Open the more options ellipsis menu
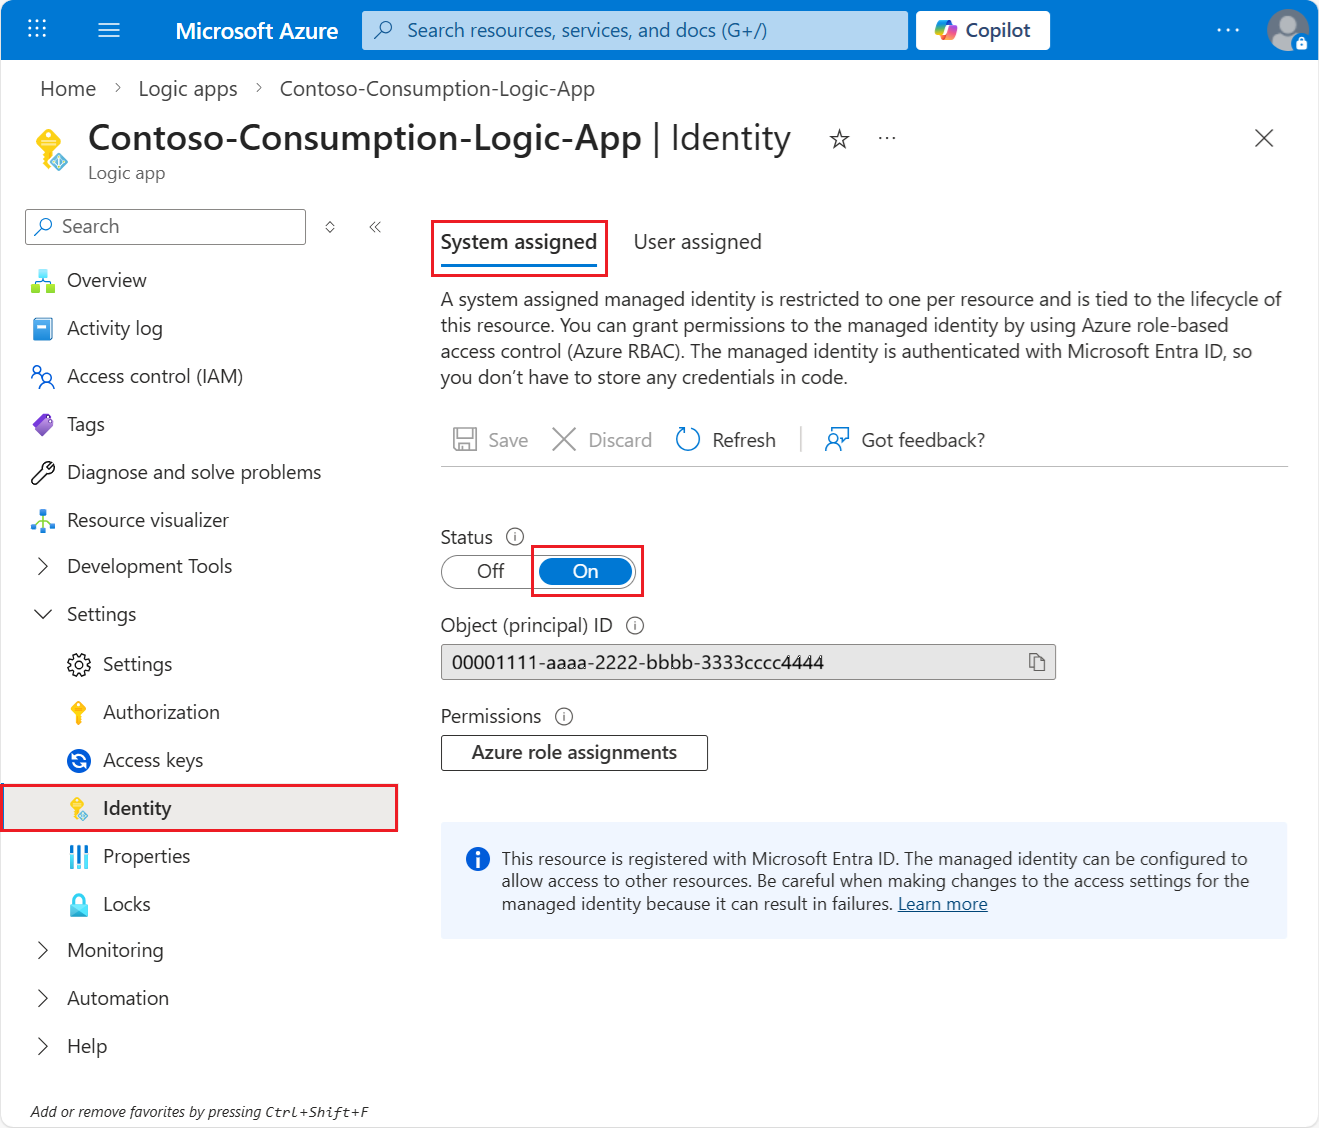Image resolution: width=1319 pixels, height=1128 pixels. (886, 138)
